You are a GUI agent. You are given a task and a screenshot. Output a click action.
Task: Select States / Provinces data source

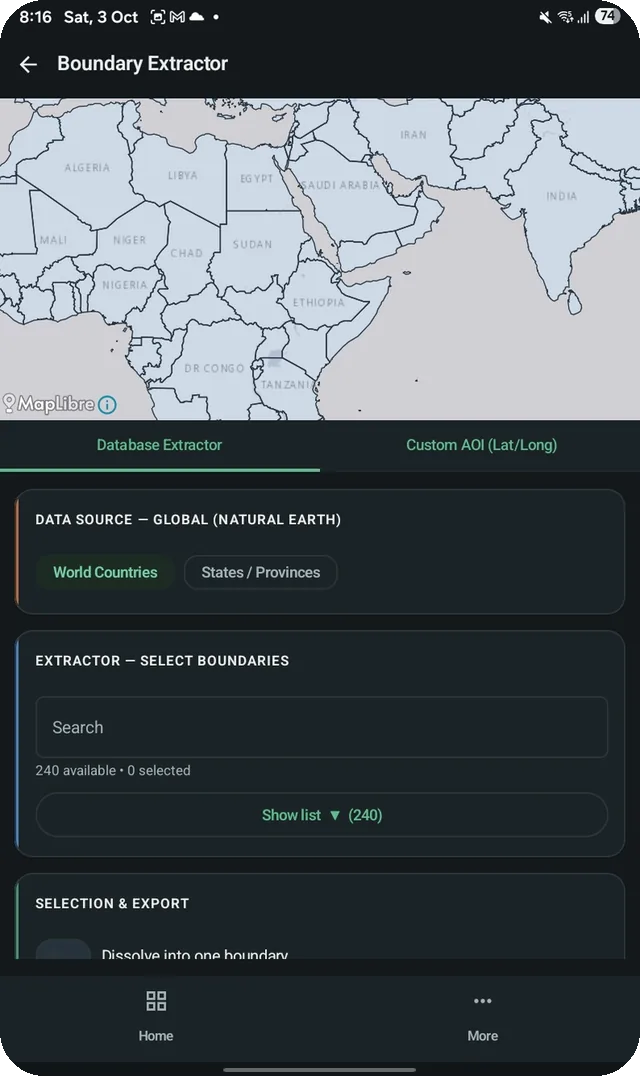(261, 572)
